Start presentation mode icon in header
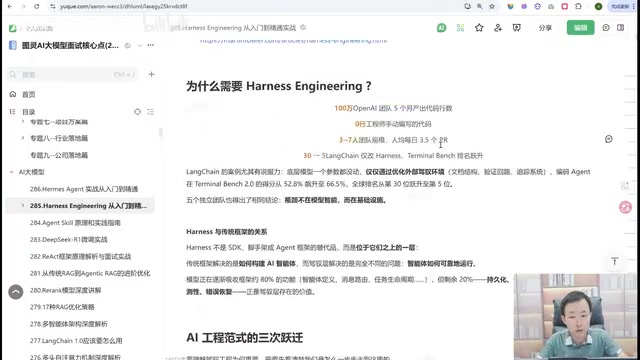The width and height of the screenshot is (640, 360). 517,28
